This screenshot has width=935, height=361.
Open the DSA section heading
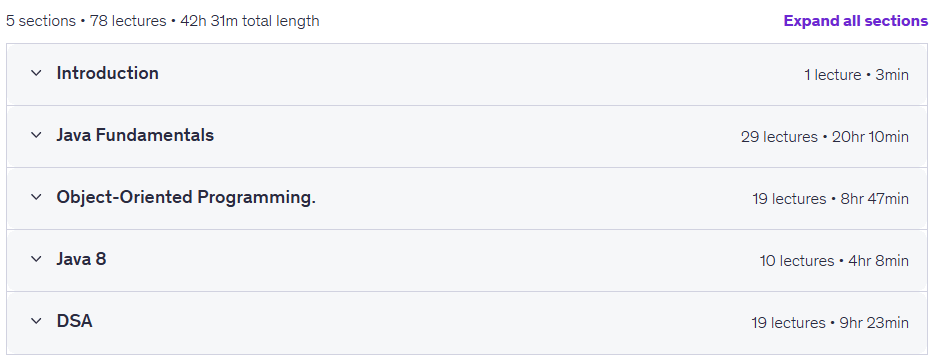pos(75,321)
